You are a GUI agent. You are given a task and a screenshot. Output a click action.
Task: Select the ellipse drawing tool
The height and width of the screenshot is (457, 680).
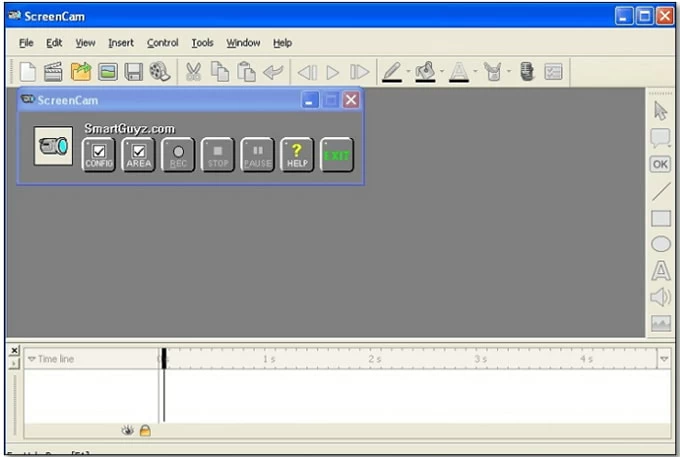(660, 243)
